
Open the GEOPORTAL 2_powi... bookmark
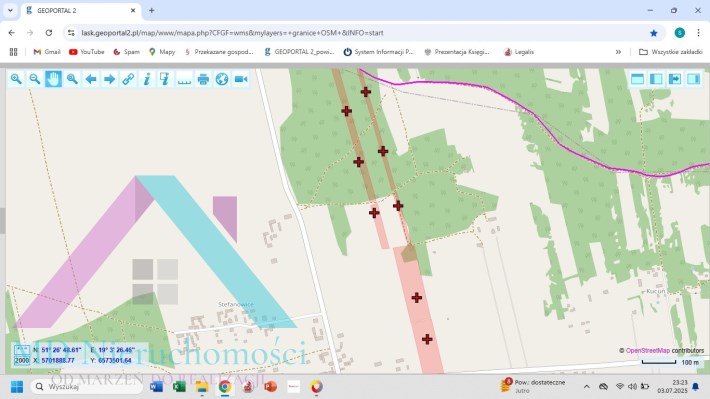[299, 52]
